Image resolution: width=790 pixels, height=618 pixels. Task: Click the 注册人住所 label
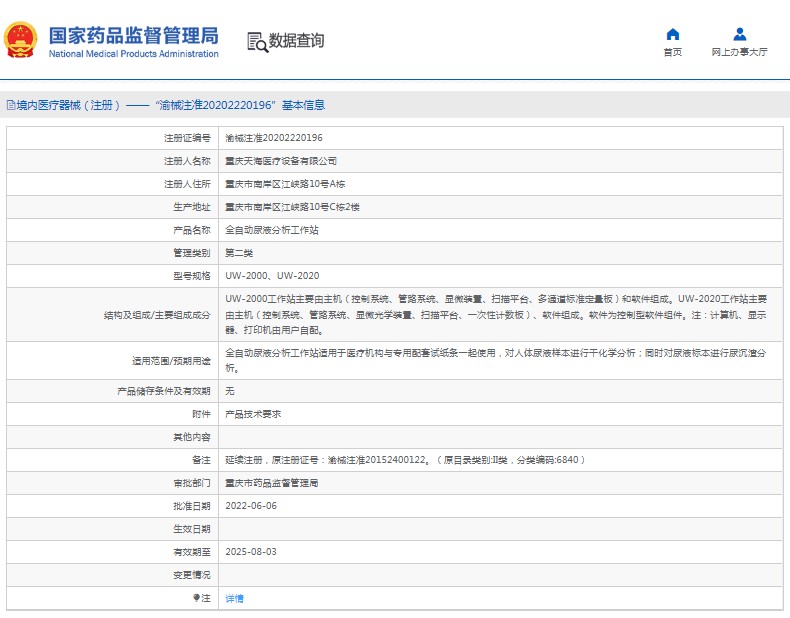[x=187, y=184]
